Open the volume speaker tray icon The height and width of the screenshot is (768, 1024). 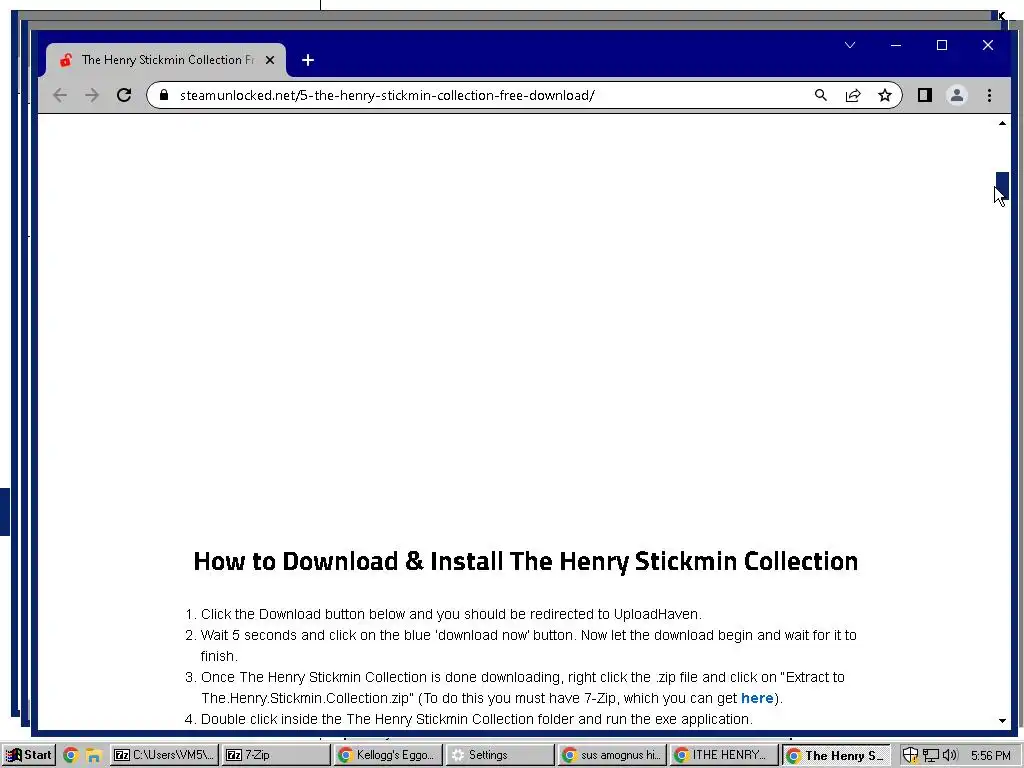(950, 756)
